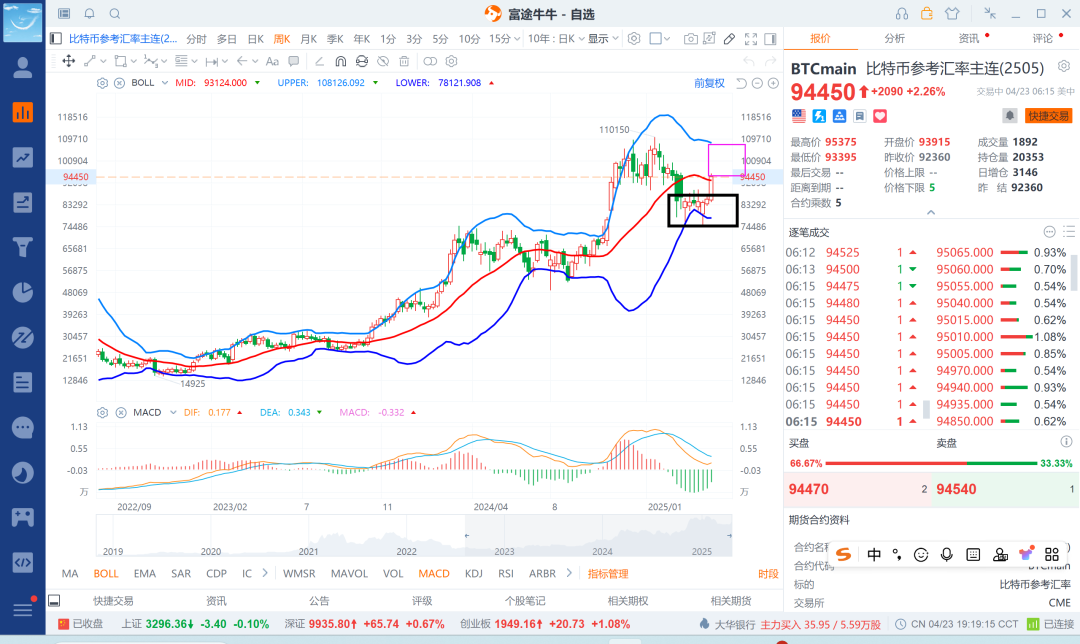This screenshot has height=644, width=1080.
Task: Open the 前复权 adjustment dropdown
Action: point(709,83)
